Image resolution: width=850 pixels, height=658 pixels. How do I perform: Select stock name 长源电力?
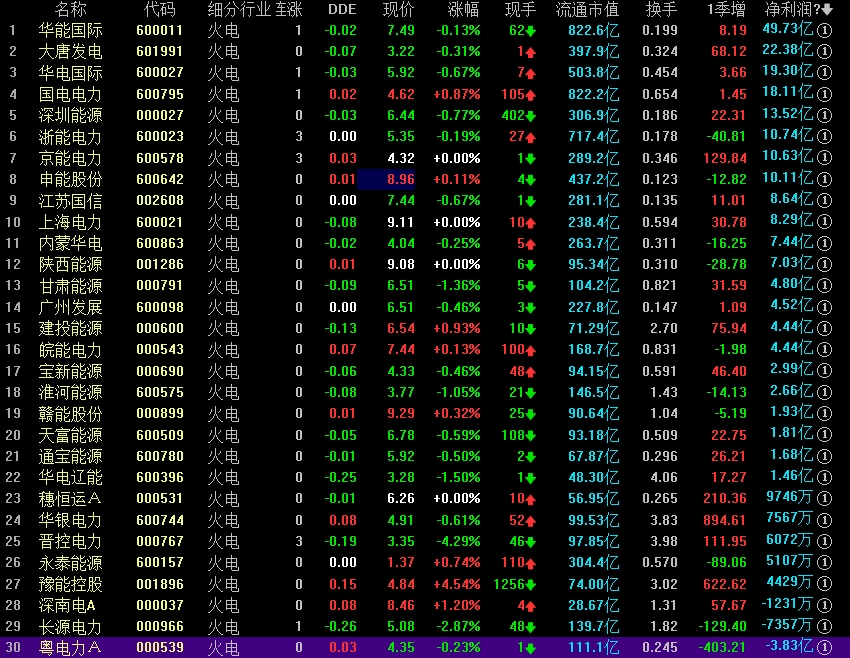pyautogui.click(x=70, y=627)
